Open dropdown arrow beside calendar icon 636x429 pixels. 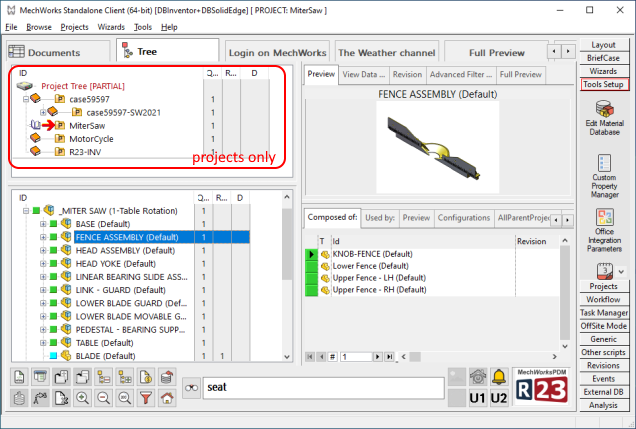(621, 272)
